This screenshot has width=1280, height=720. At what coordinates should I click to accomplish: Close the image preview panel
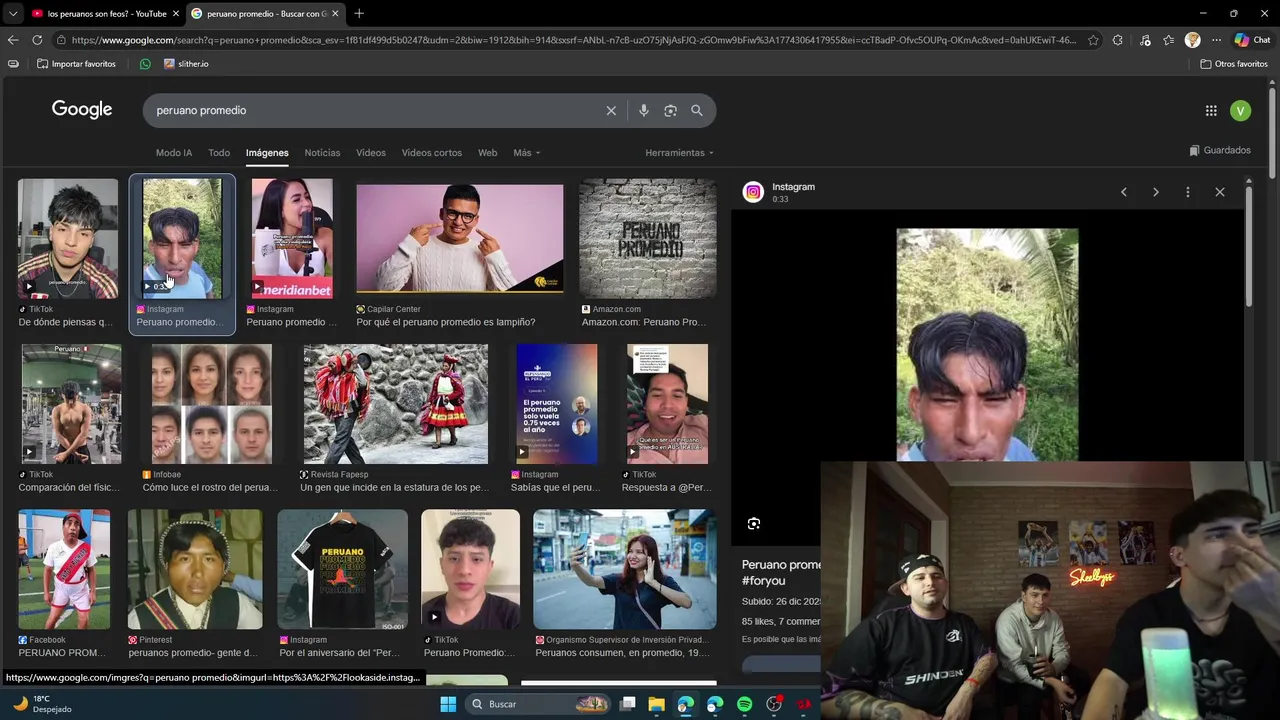(x=1220, y=192)
